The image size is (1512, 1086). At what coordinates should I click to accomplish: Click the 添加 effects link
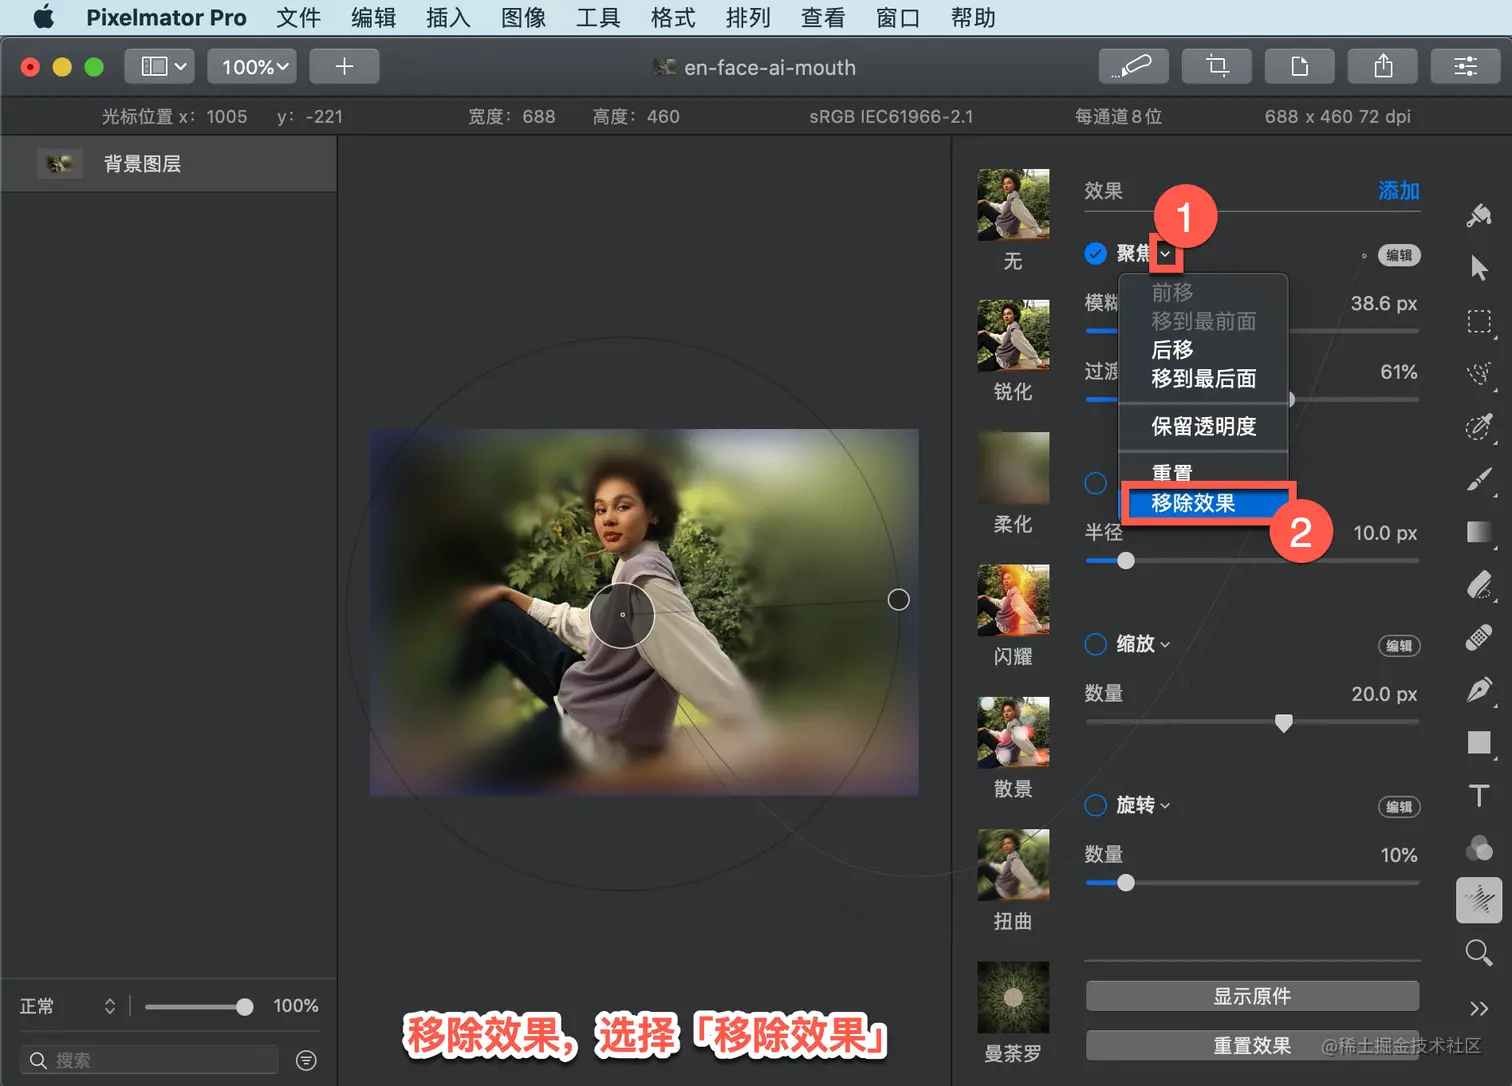pyautogui.click(x=1398, y=191)
